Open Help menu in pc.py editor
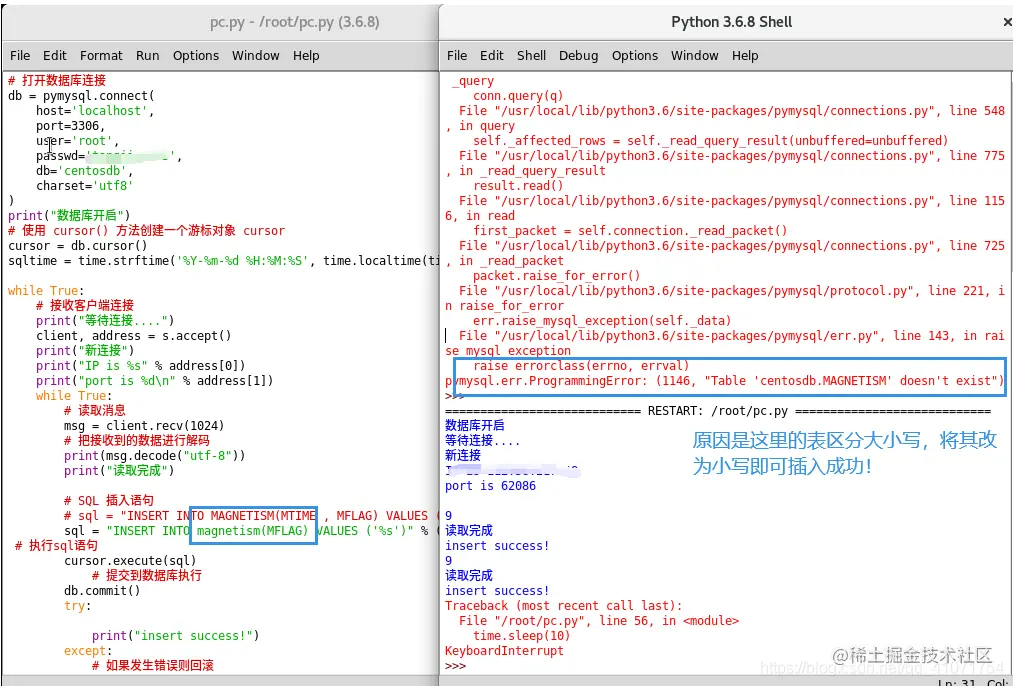Viewport: 1013px width, 686px height. click(x=306, y=56)
